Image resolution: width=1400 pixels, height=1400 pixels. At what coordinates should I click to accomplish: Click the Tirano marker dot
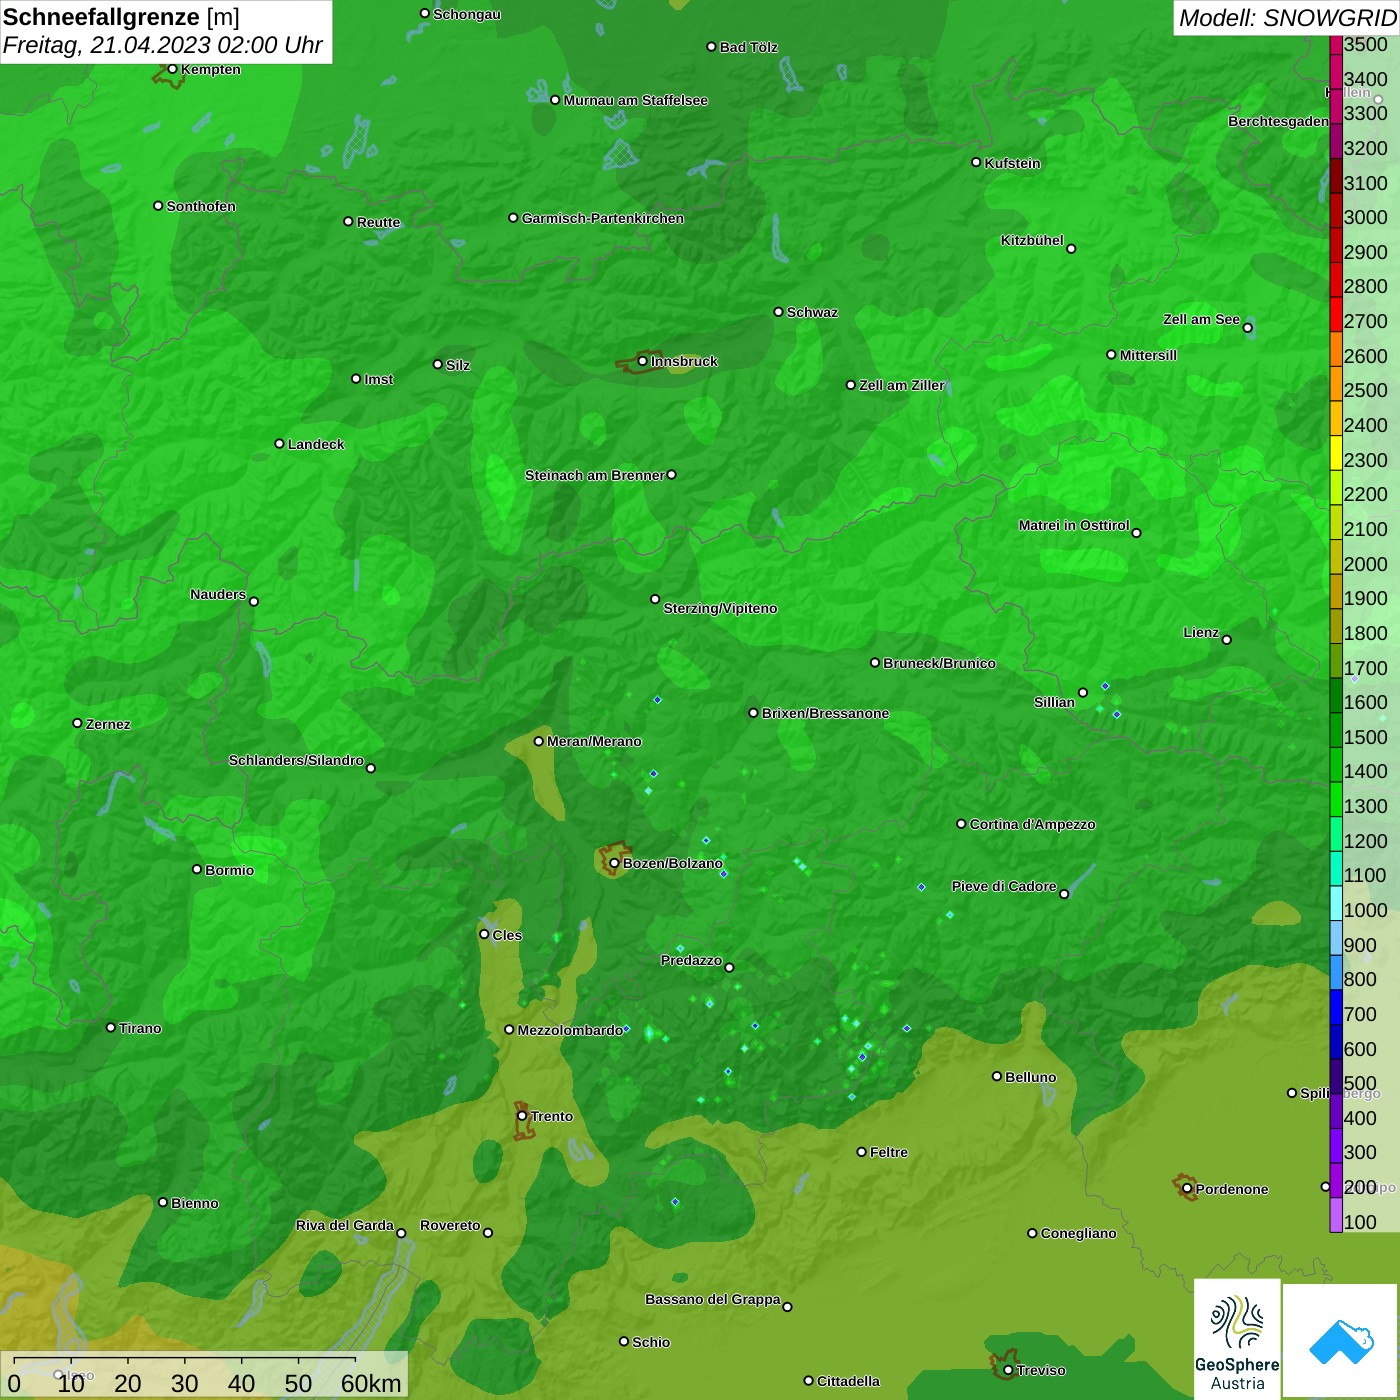[111, 1027]
